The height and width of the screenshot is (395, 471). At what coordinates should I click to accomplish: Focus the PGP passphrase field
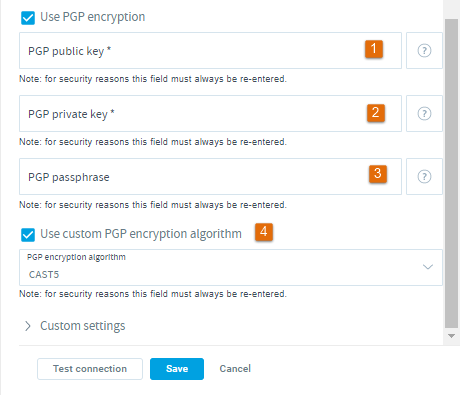pyautogui.click(x=210, y=176)
